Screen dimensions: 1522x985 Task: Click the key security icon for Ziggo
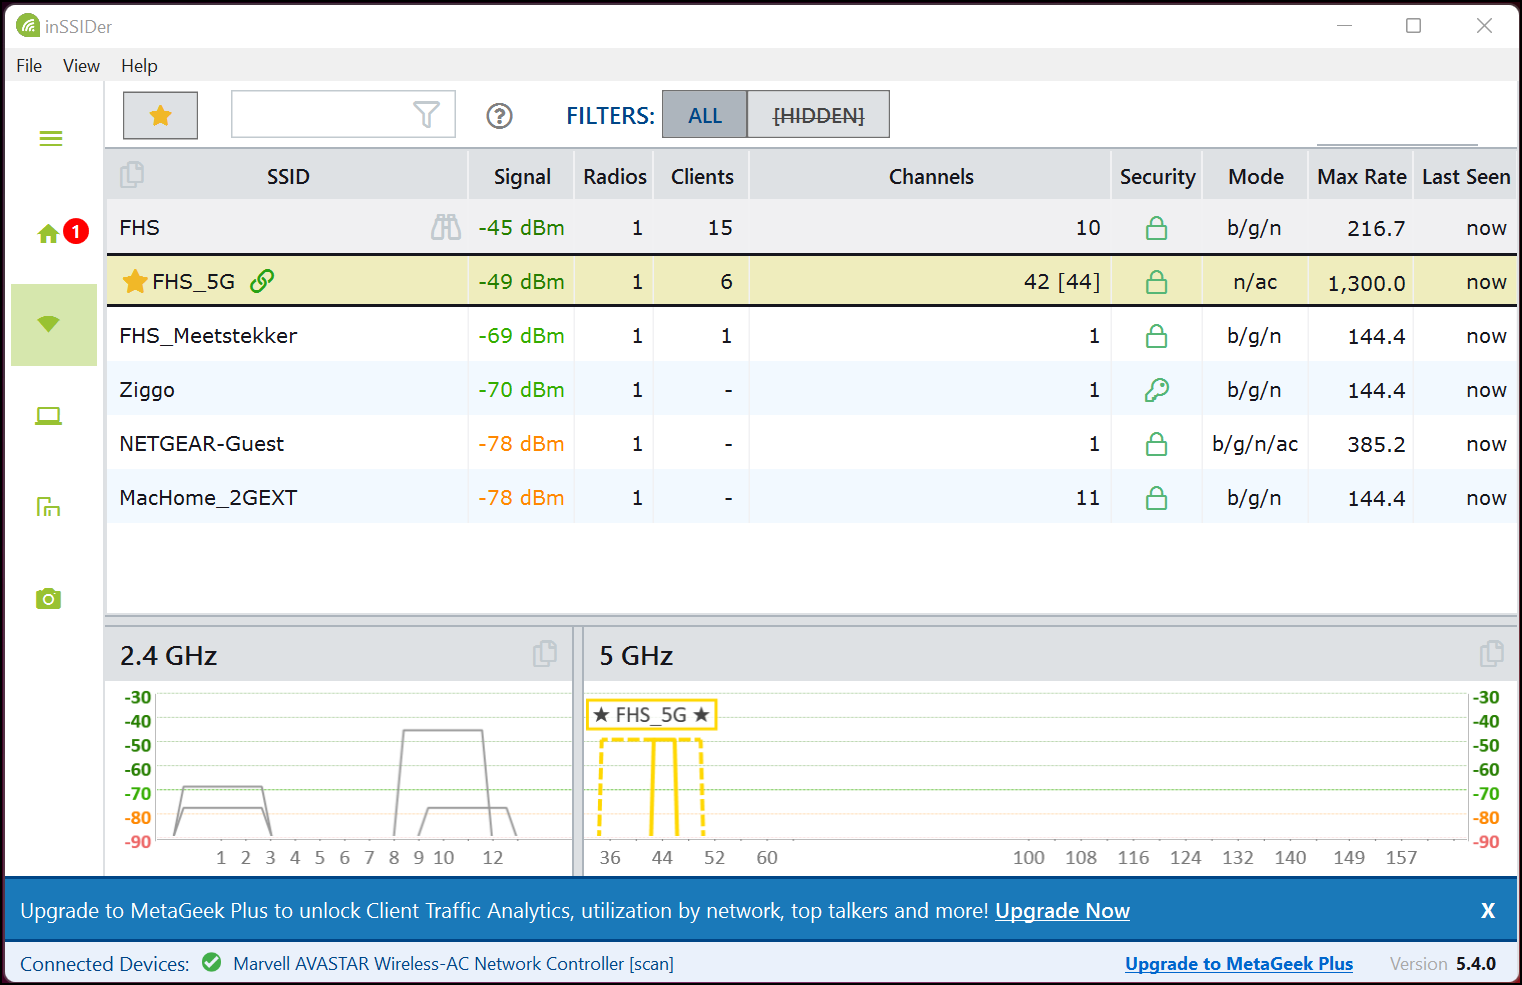tap(1156, 390)
